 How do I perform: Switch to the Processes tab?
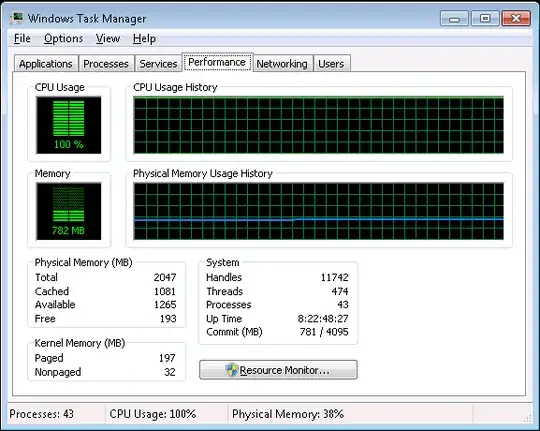pyautogui.click(x=106, y=64)
